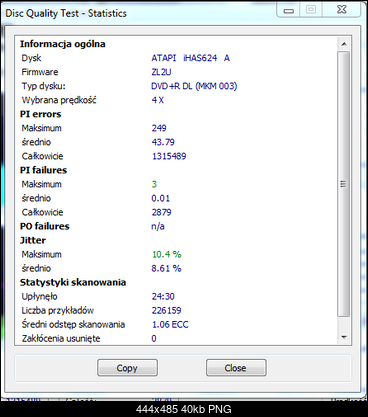Select disc type DVD+R DL (MKM 003)
This screenshot has height=417, width=368.
coord(194,86)
